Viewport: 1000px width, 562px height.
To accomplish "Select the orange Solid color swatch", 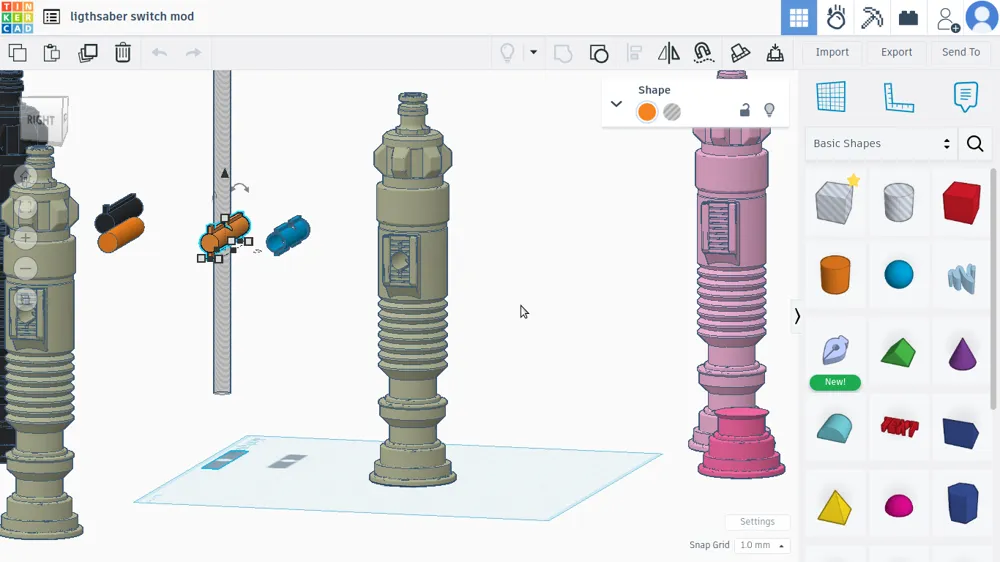I will pyautogui.click(x=647, y=112).
